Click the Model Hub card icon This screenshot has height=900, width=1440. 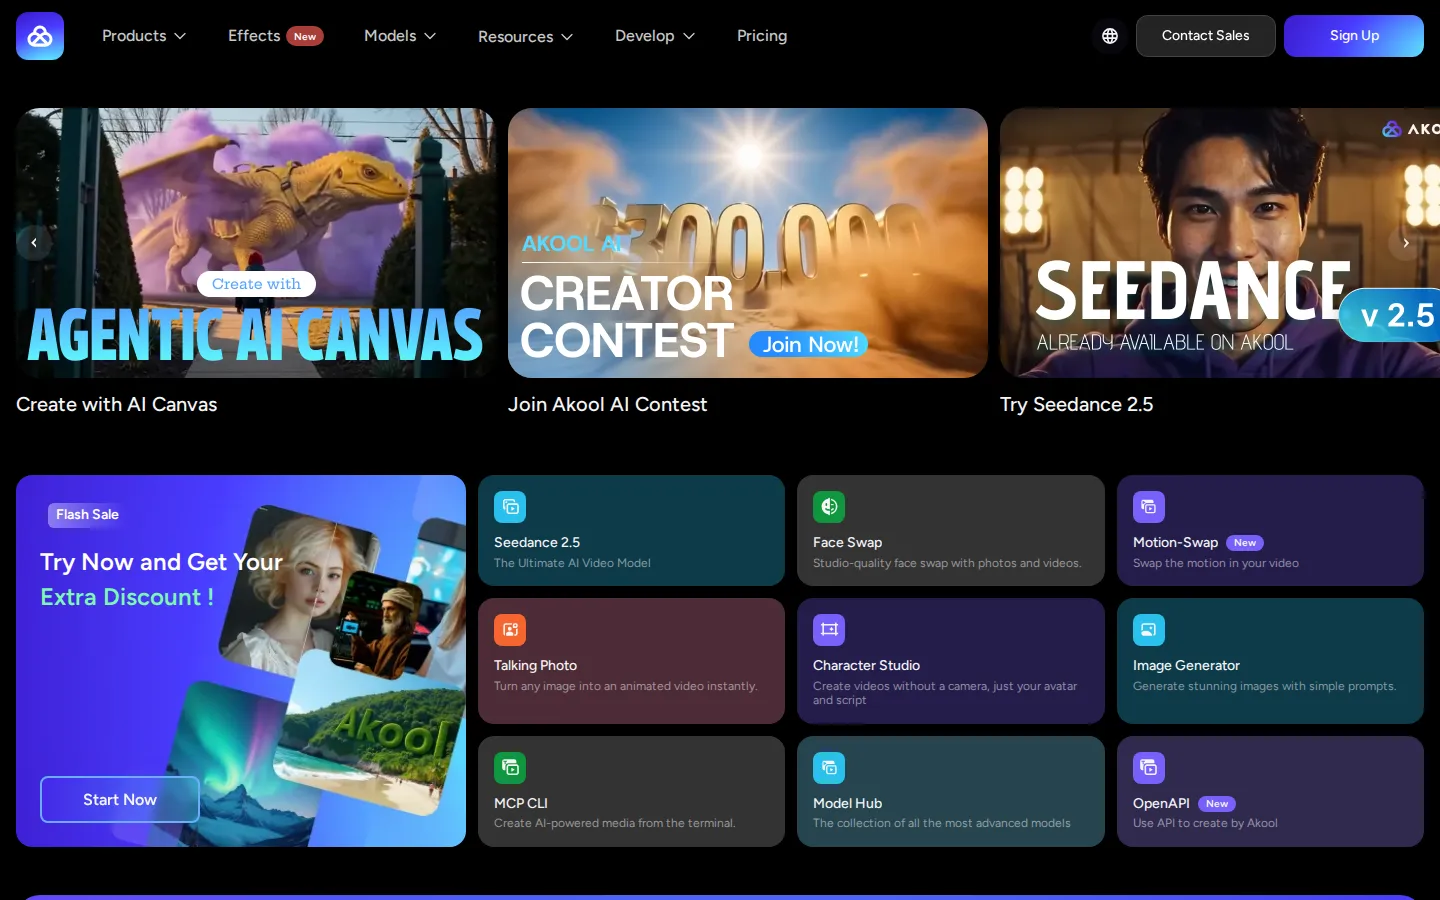(829, 768)
